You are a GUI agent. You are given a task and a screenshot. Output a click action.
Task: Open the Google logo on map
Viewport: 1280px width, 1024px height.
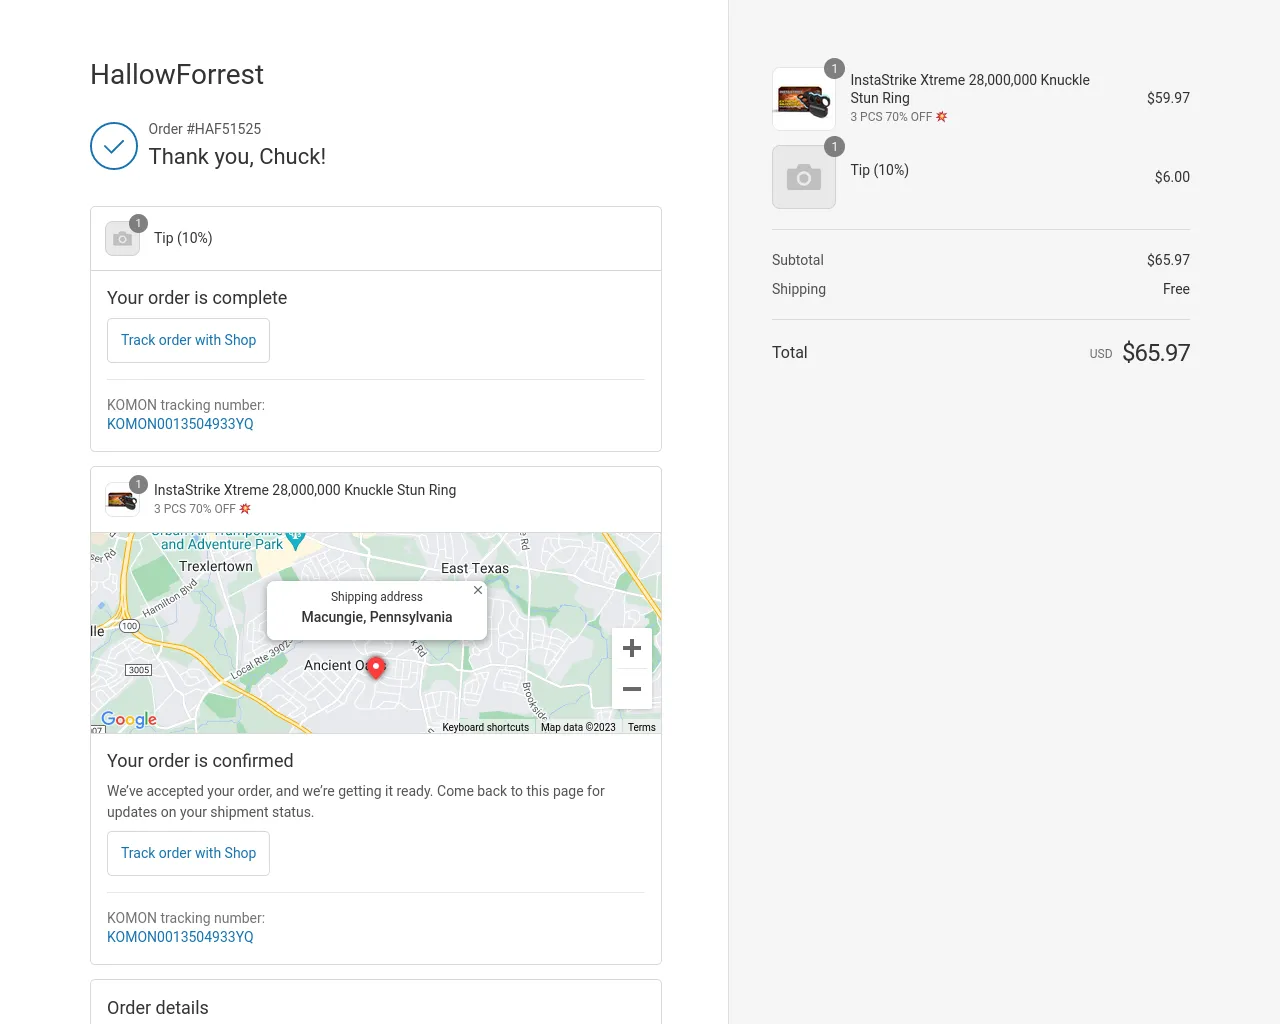(x=129, y=719)
